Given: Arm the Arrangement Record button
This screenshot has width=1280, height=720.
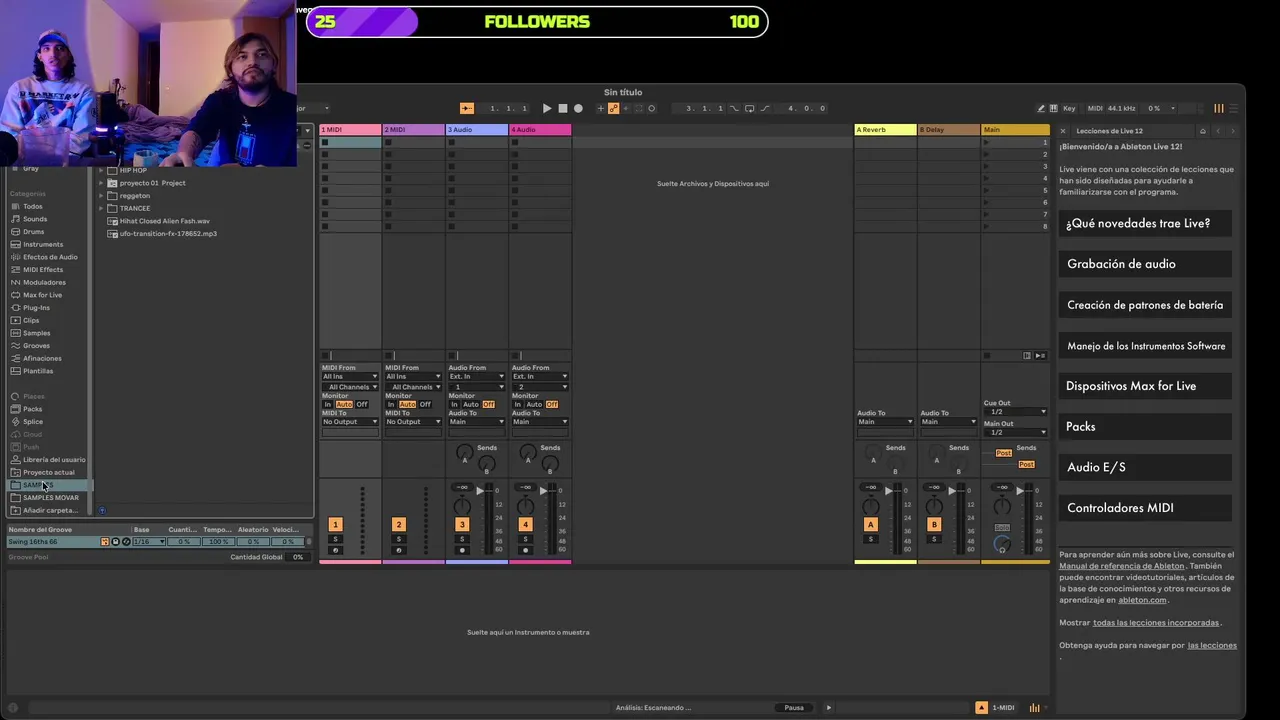Looking at the screenshot, I should click(x=578, y=108).
